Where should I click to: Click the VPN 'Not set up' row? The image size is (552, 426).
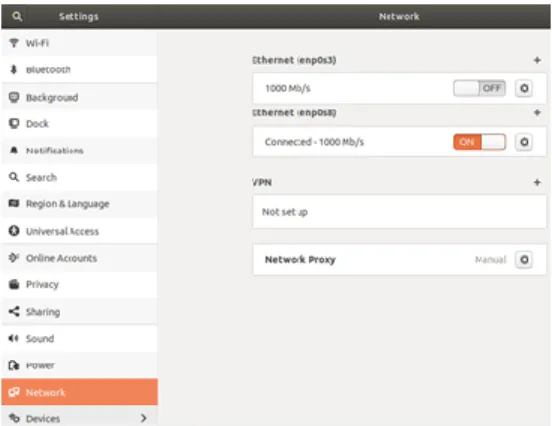point(399,212)
